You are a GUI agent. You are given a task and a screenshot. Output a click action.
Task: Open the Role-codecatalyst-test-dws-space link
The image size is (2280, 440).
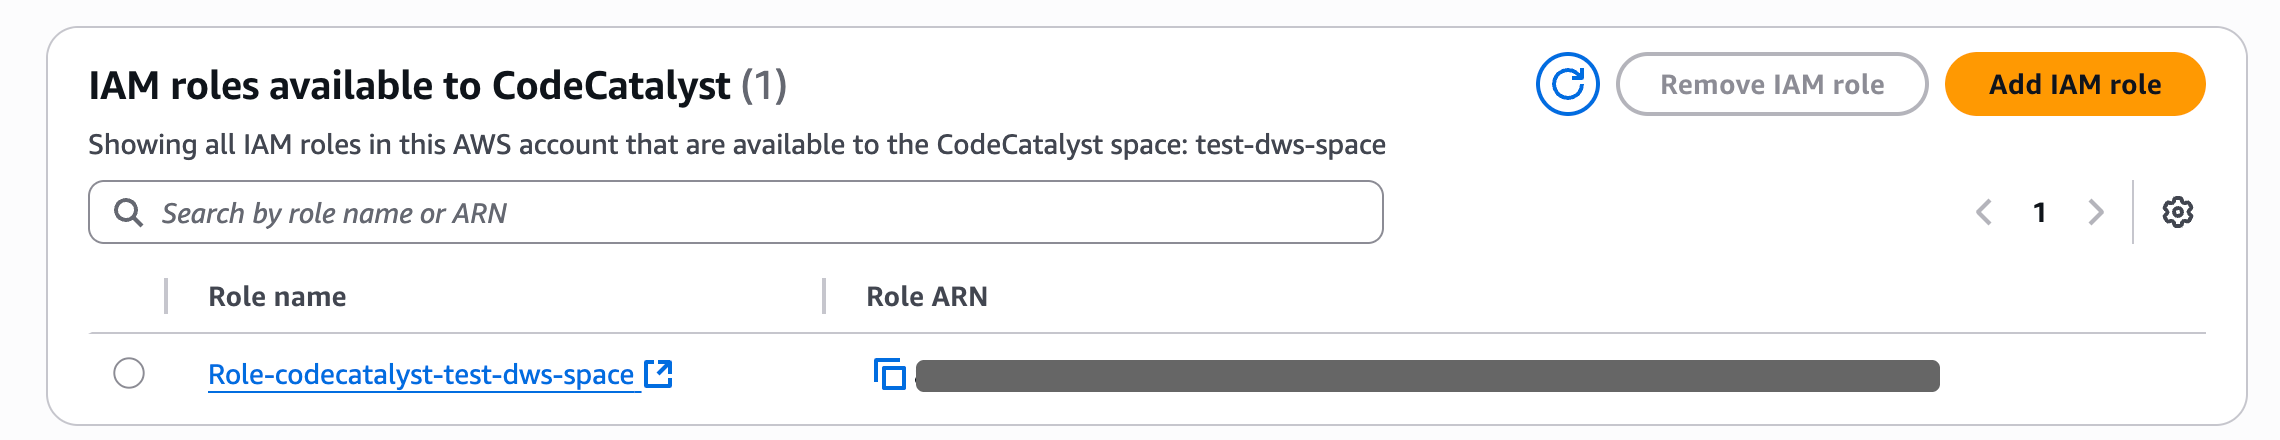(x=421, y=374)
